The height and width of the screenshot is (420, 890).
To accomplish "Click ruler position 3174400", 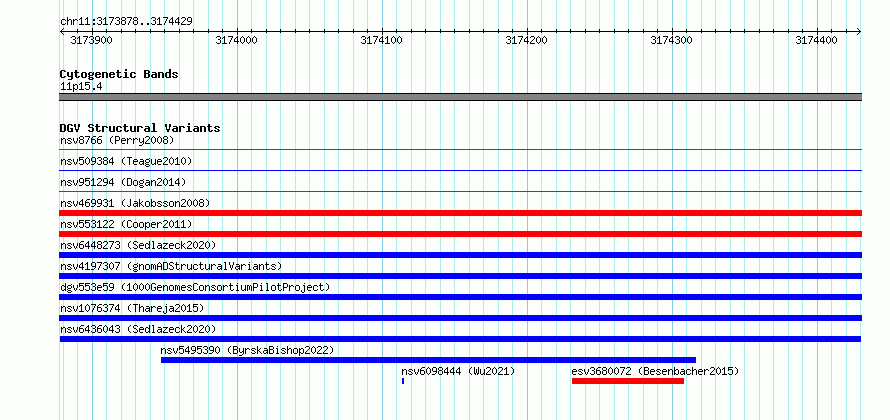I will pos(817,40).
